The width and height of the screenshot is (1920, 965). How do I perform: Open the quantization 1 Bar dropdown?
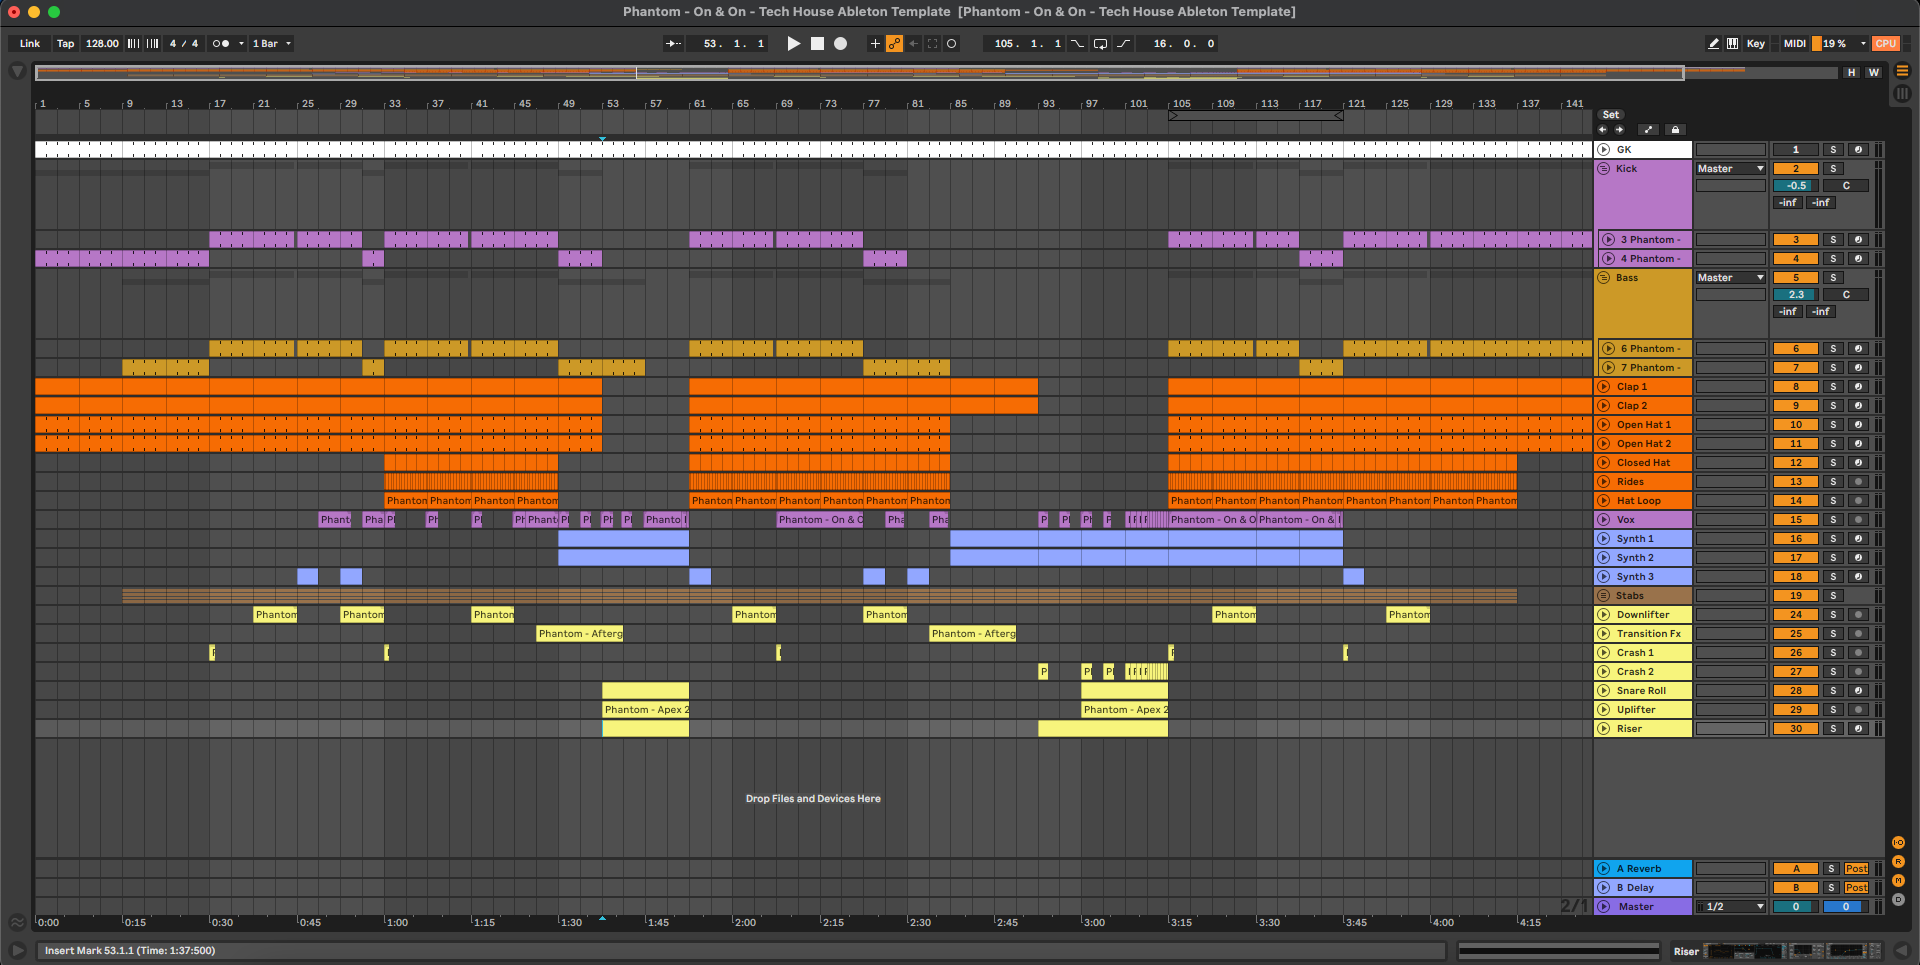point(271,44)
